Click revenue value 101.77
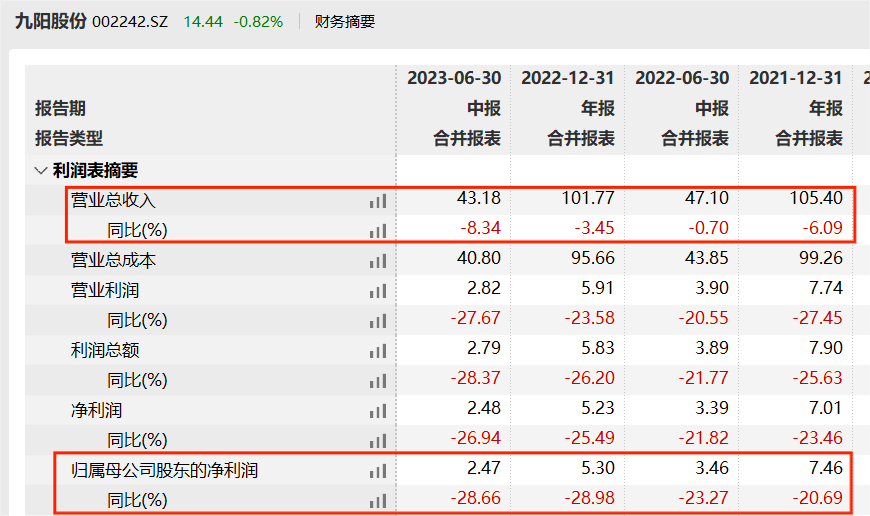The height and width of the screenshot is (516, 870). [x=588, y=198]
